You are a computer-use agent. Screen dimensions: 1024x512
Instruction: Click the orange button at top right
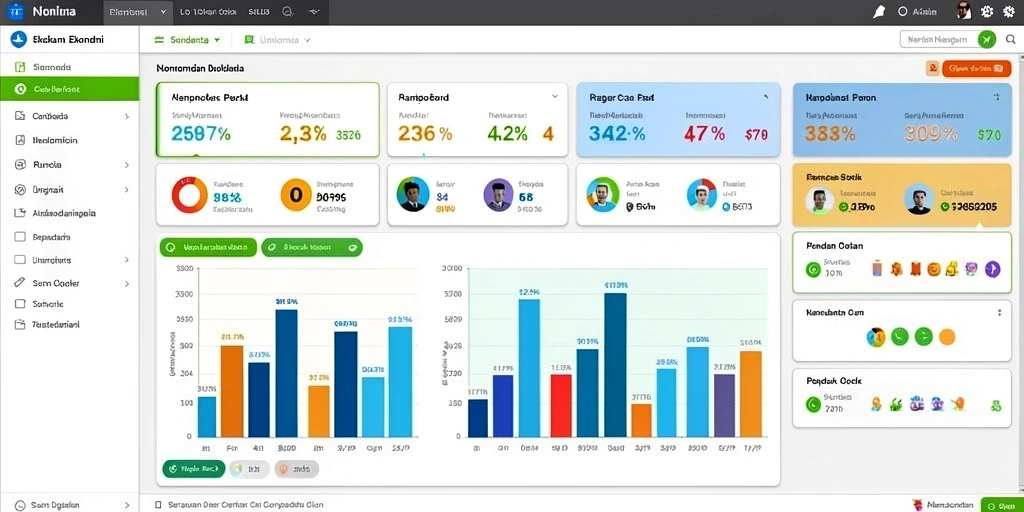[976, 68]
